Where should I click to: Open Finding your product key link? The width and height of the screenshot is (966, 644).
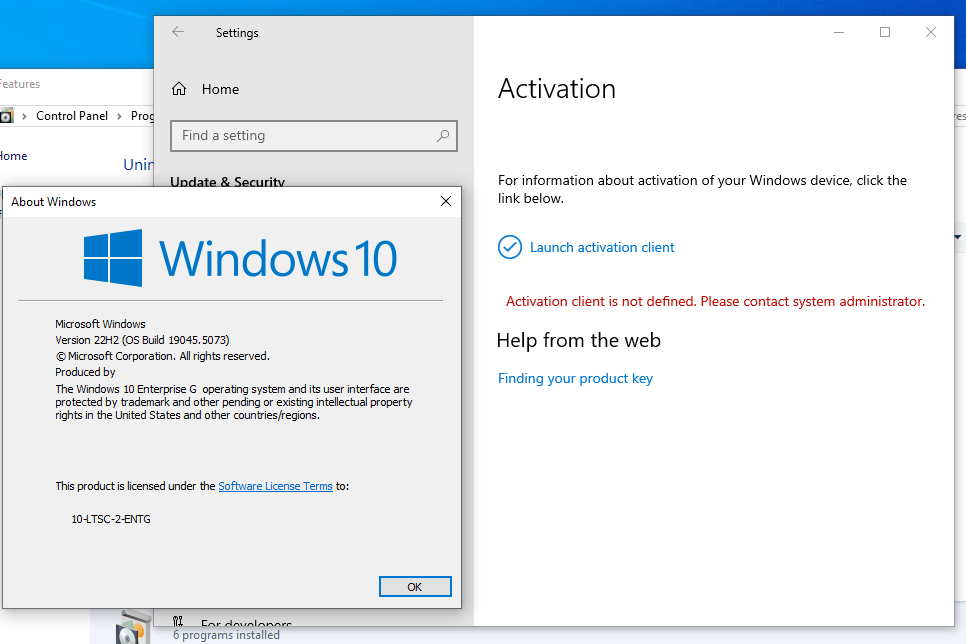click(575, 378)
